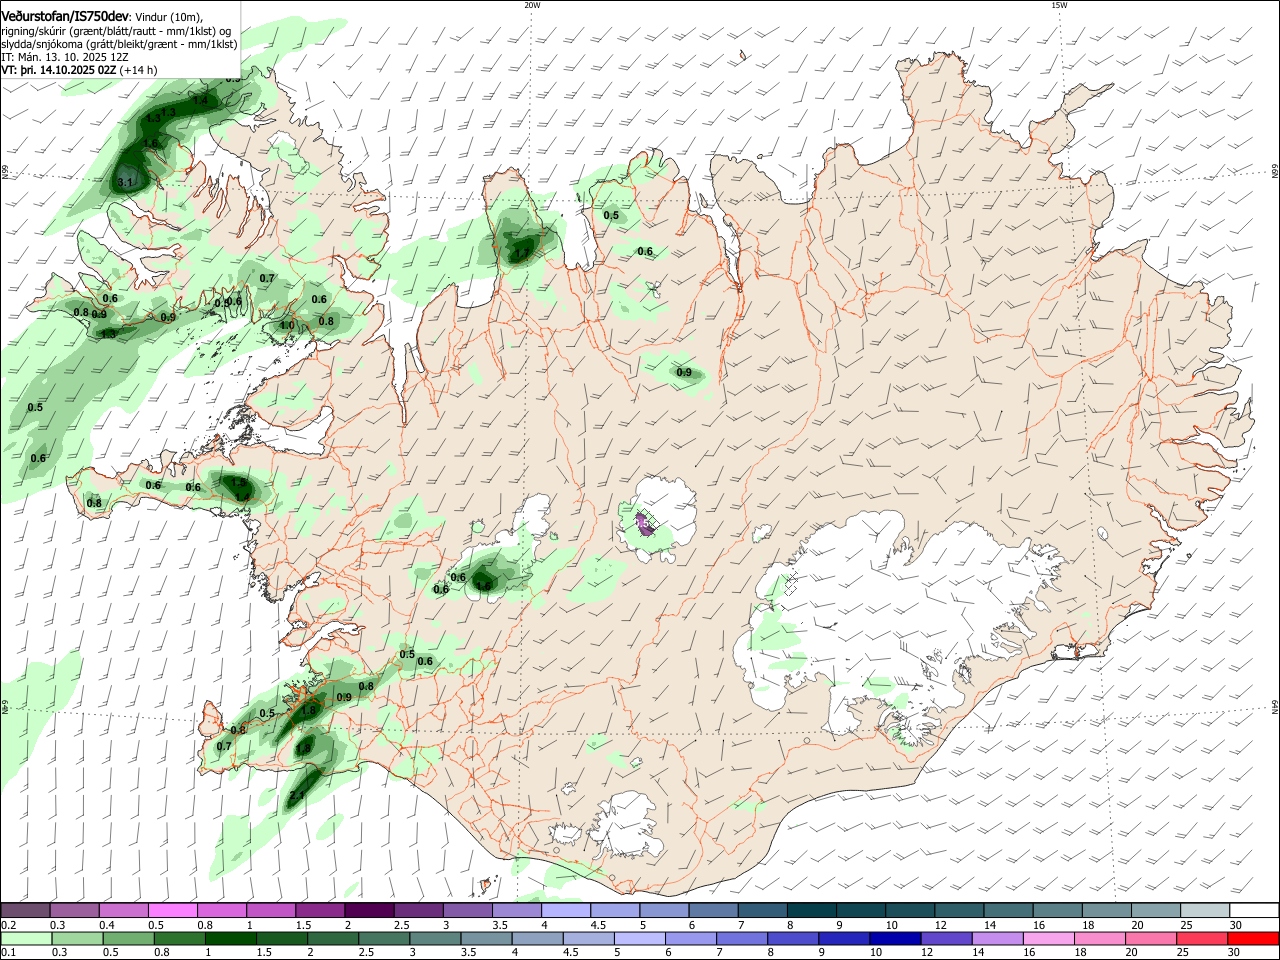Pick the grey-purple swatch between 0.2 and 0.3

pyautogui.click(x=24, y=911)
